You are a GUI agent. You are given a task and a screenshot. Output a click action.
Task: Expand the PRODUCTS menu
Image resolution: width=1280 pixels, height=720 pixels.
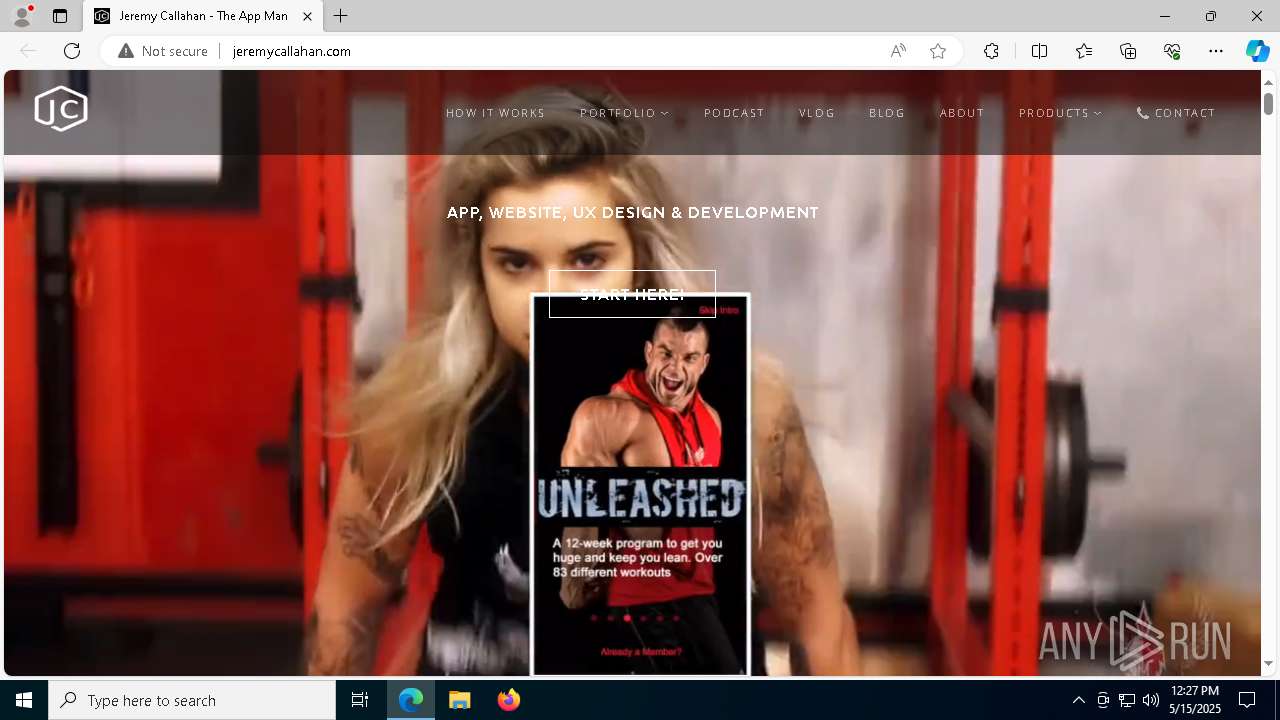1060,113
